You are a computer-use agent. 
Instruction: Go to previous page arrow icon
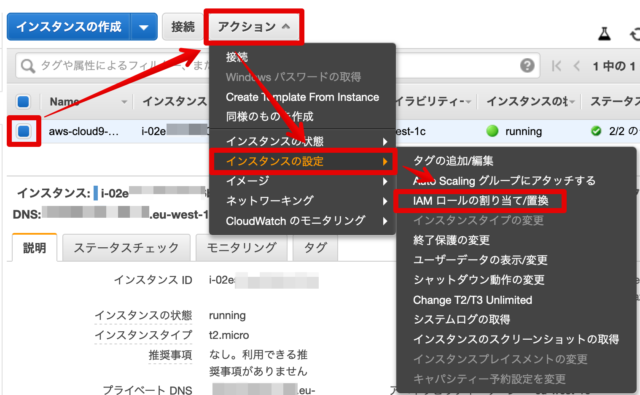pyautogui.click(x=576, y=66)
